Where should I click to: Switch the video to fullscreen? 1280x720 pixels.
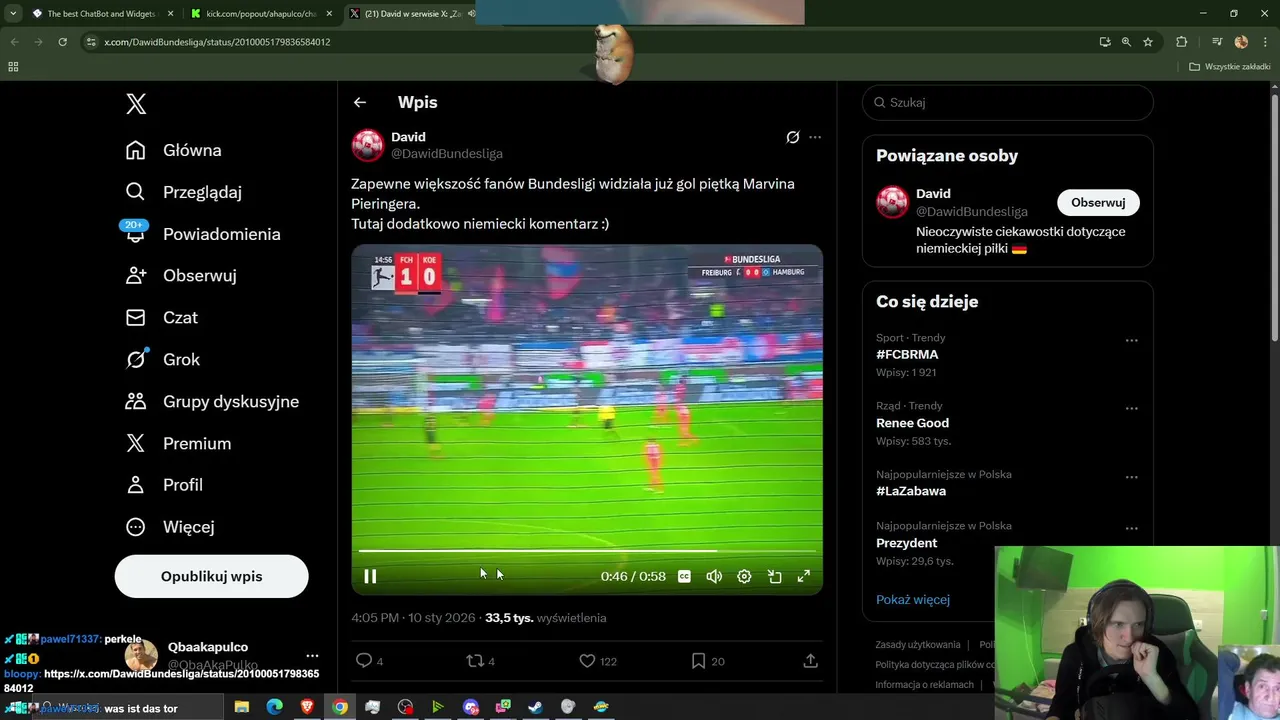[x=803, y=576]
